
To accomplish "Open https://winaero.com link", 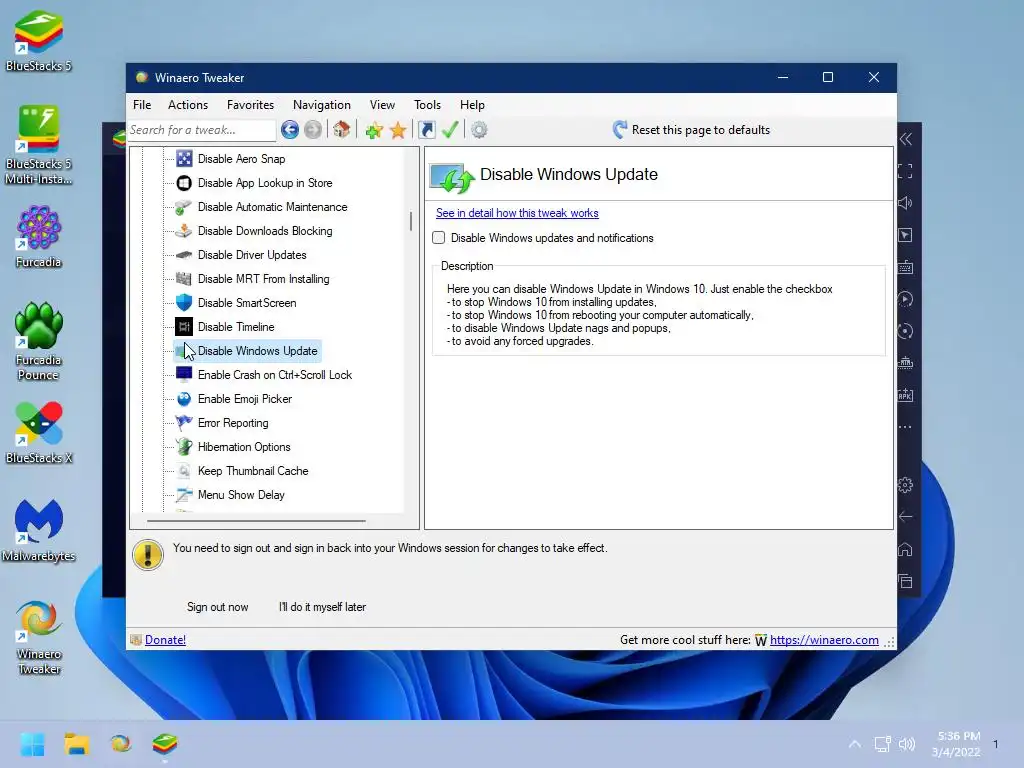I will [x=824, y=640].
